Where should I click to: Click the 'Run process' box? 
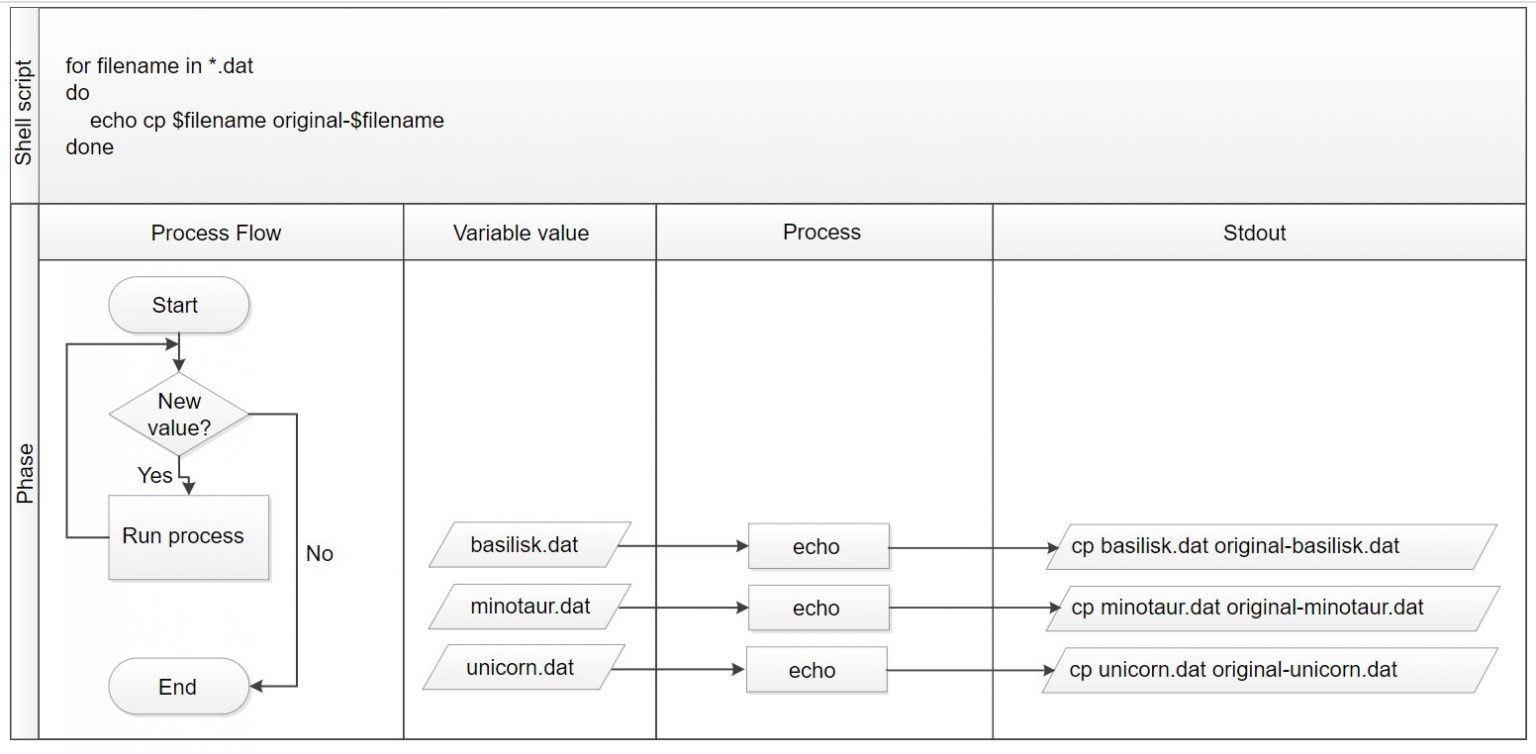click(x=188, y=536)
